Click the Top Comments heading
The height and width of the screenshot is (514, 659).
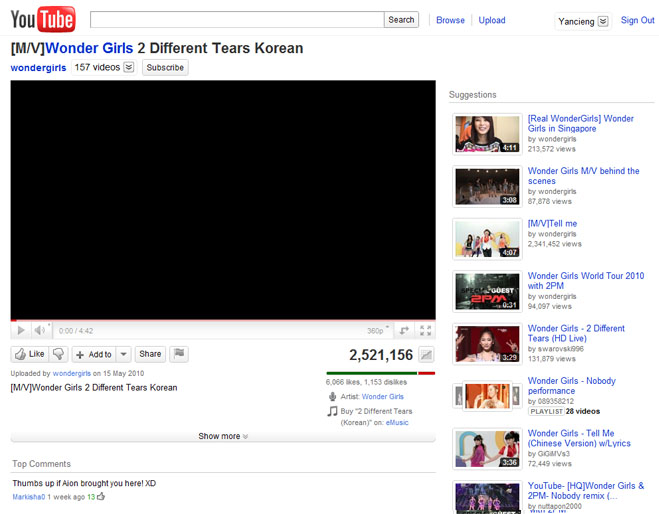tap(41, 464)
